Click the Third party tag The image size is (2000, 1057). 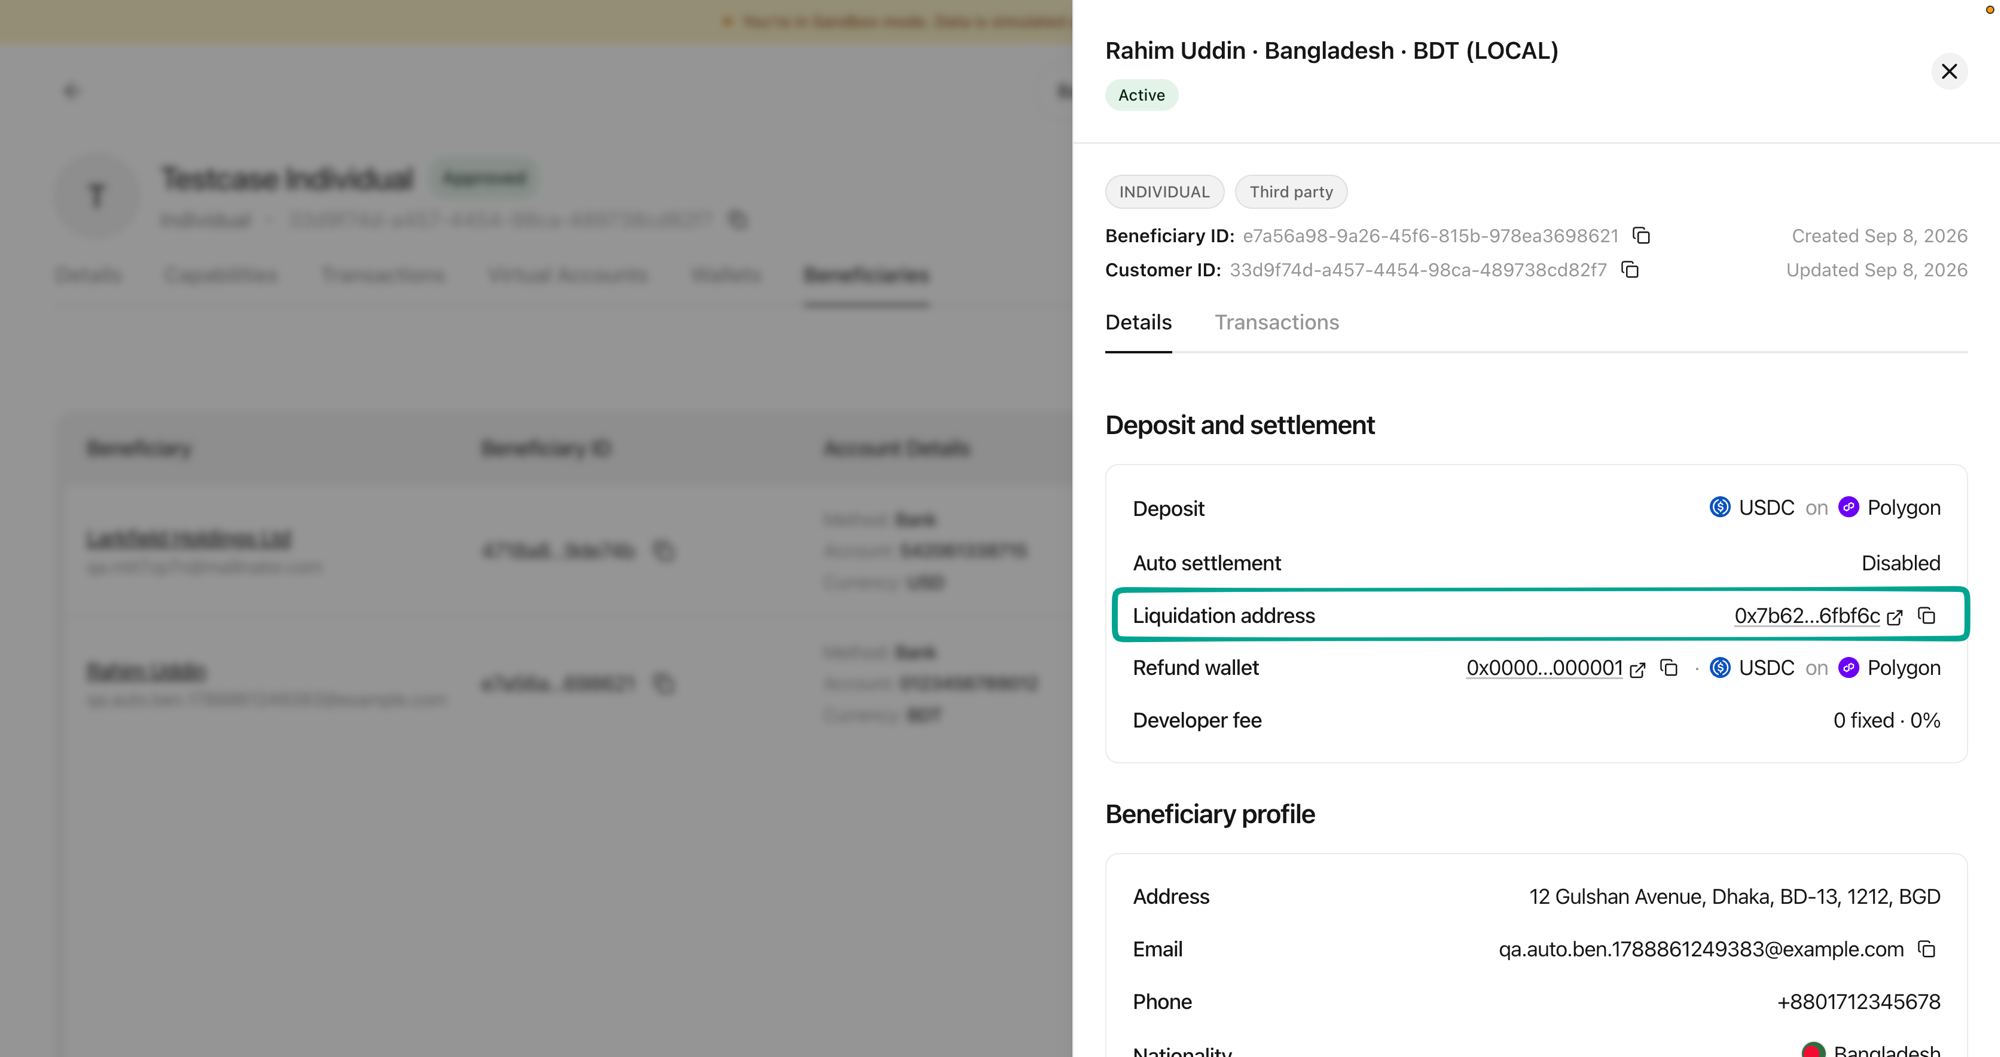(1291, 192)
